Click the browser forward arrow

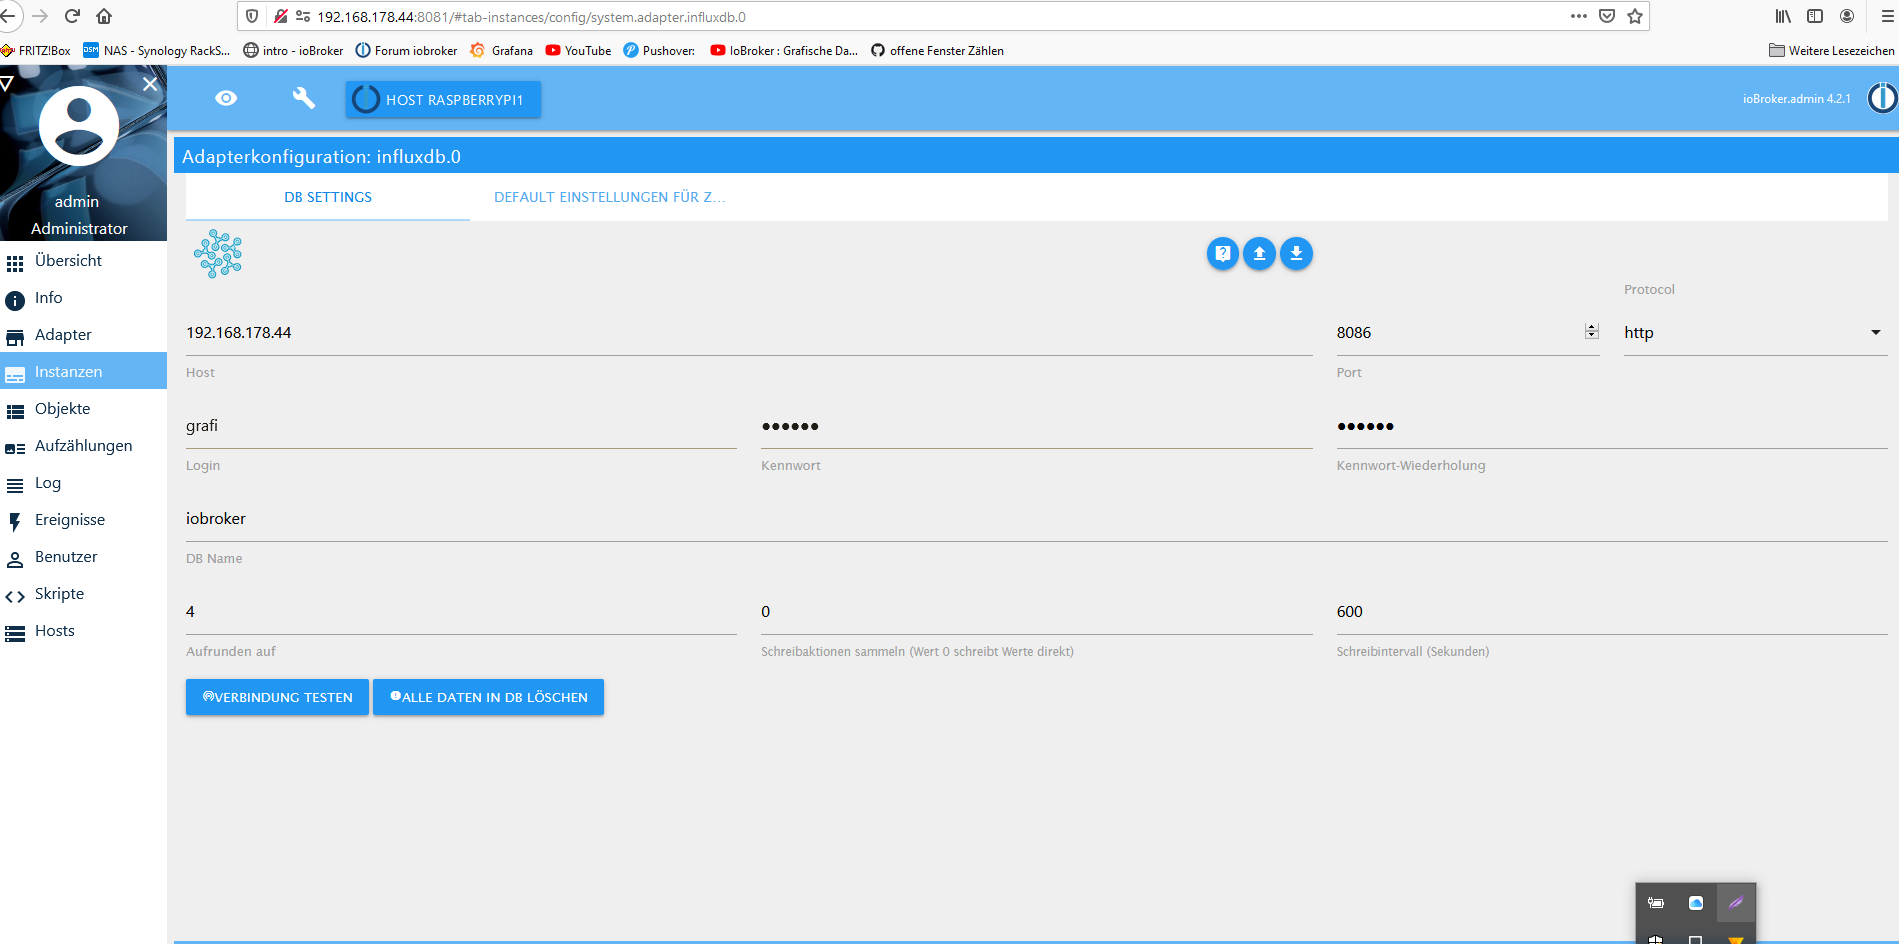[40, 16]
